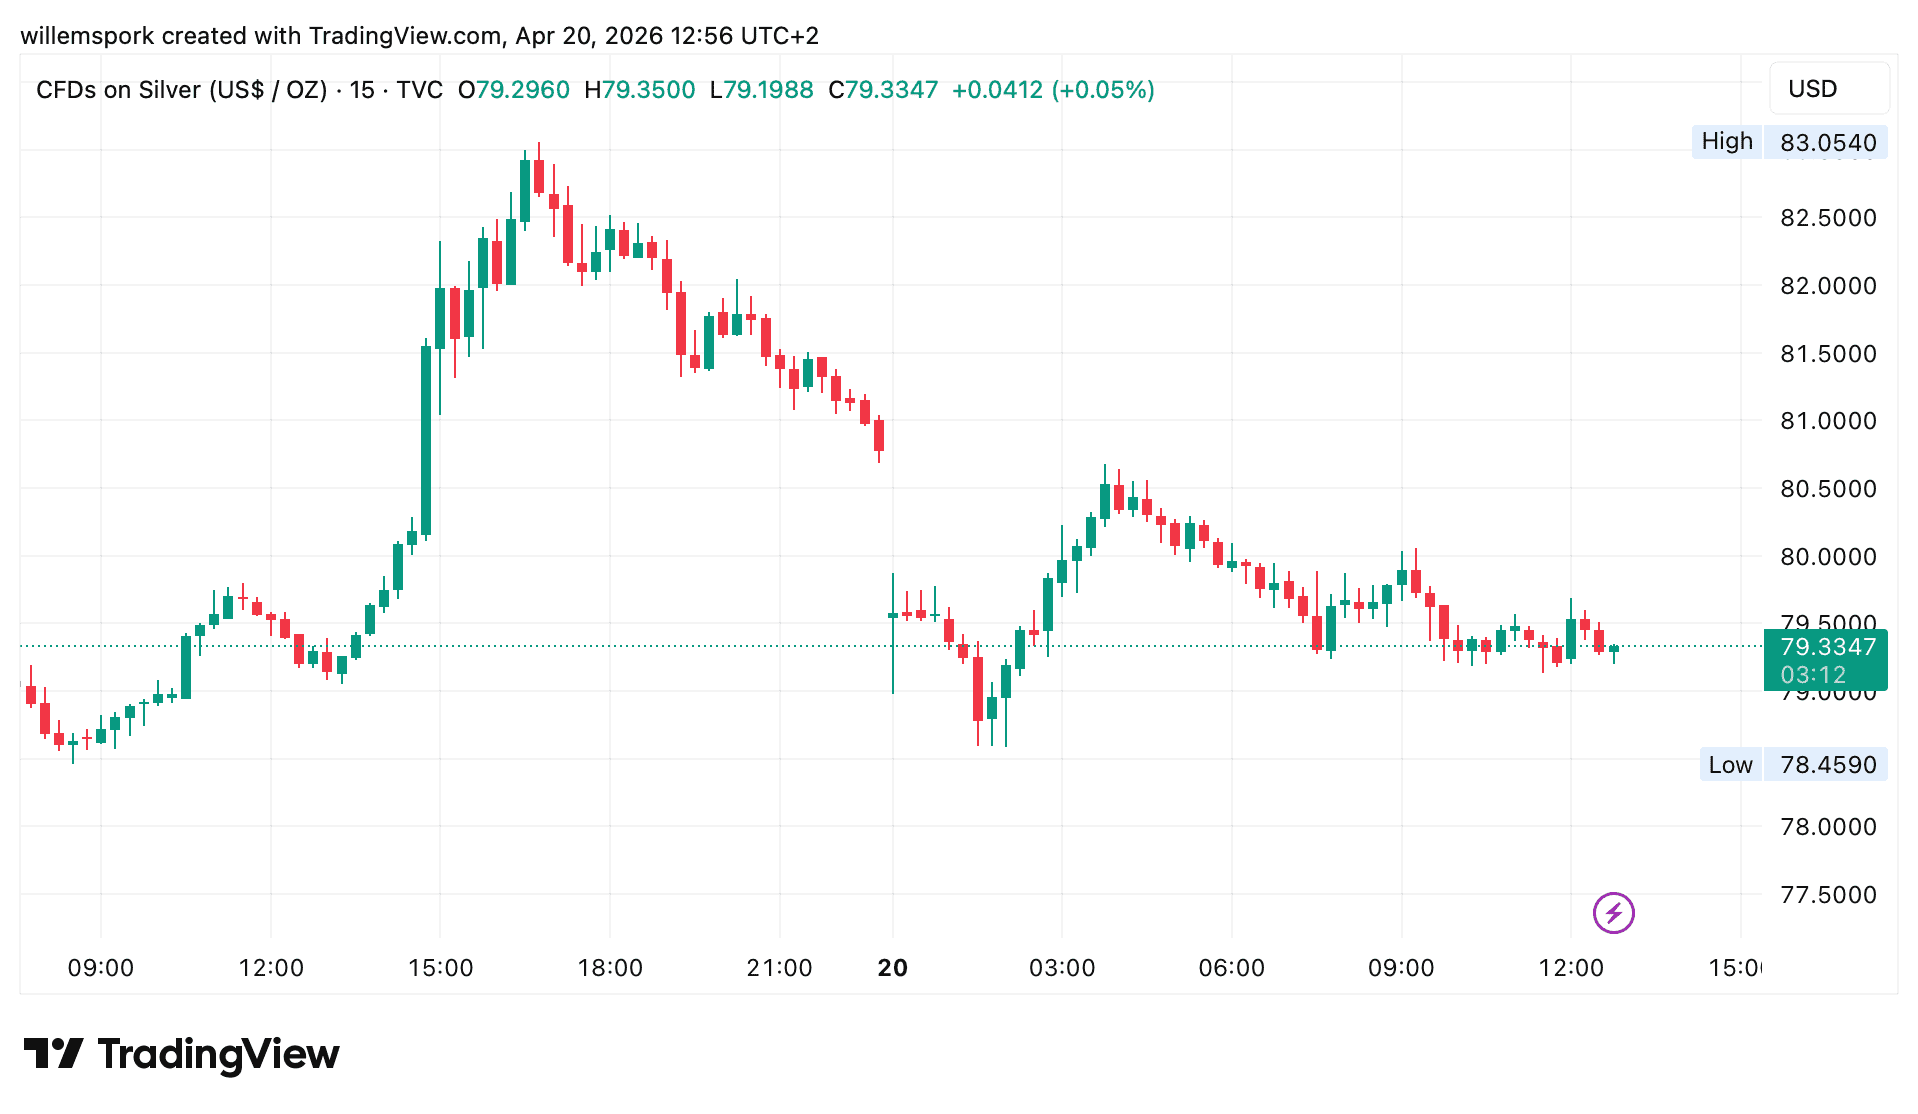This screenshot has width=1918, height=1114.
Task: Click the 77.5000 price axis label
Action: click(1827, 895)
